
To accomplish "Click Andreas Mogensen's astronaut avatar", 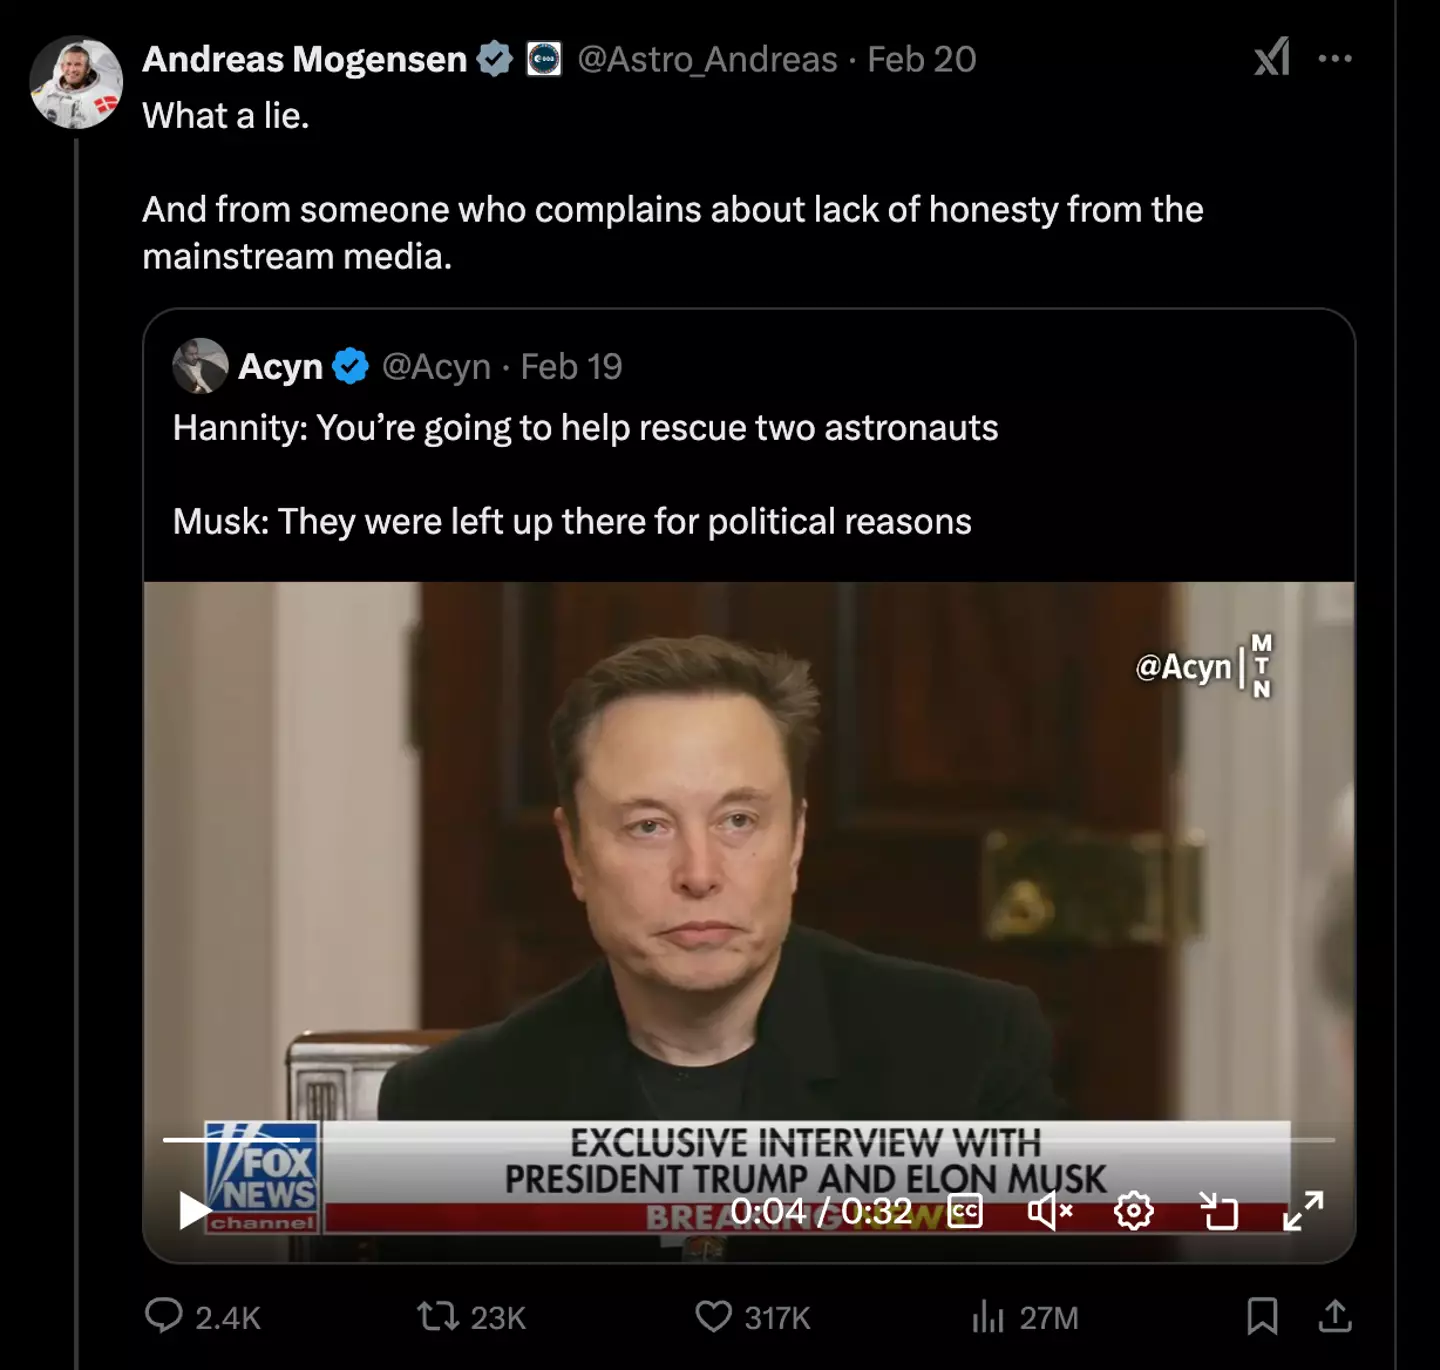I will pyautogui.click(x=76, y=83).
